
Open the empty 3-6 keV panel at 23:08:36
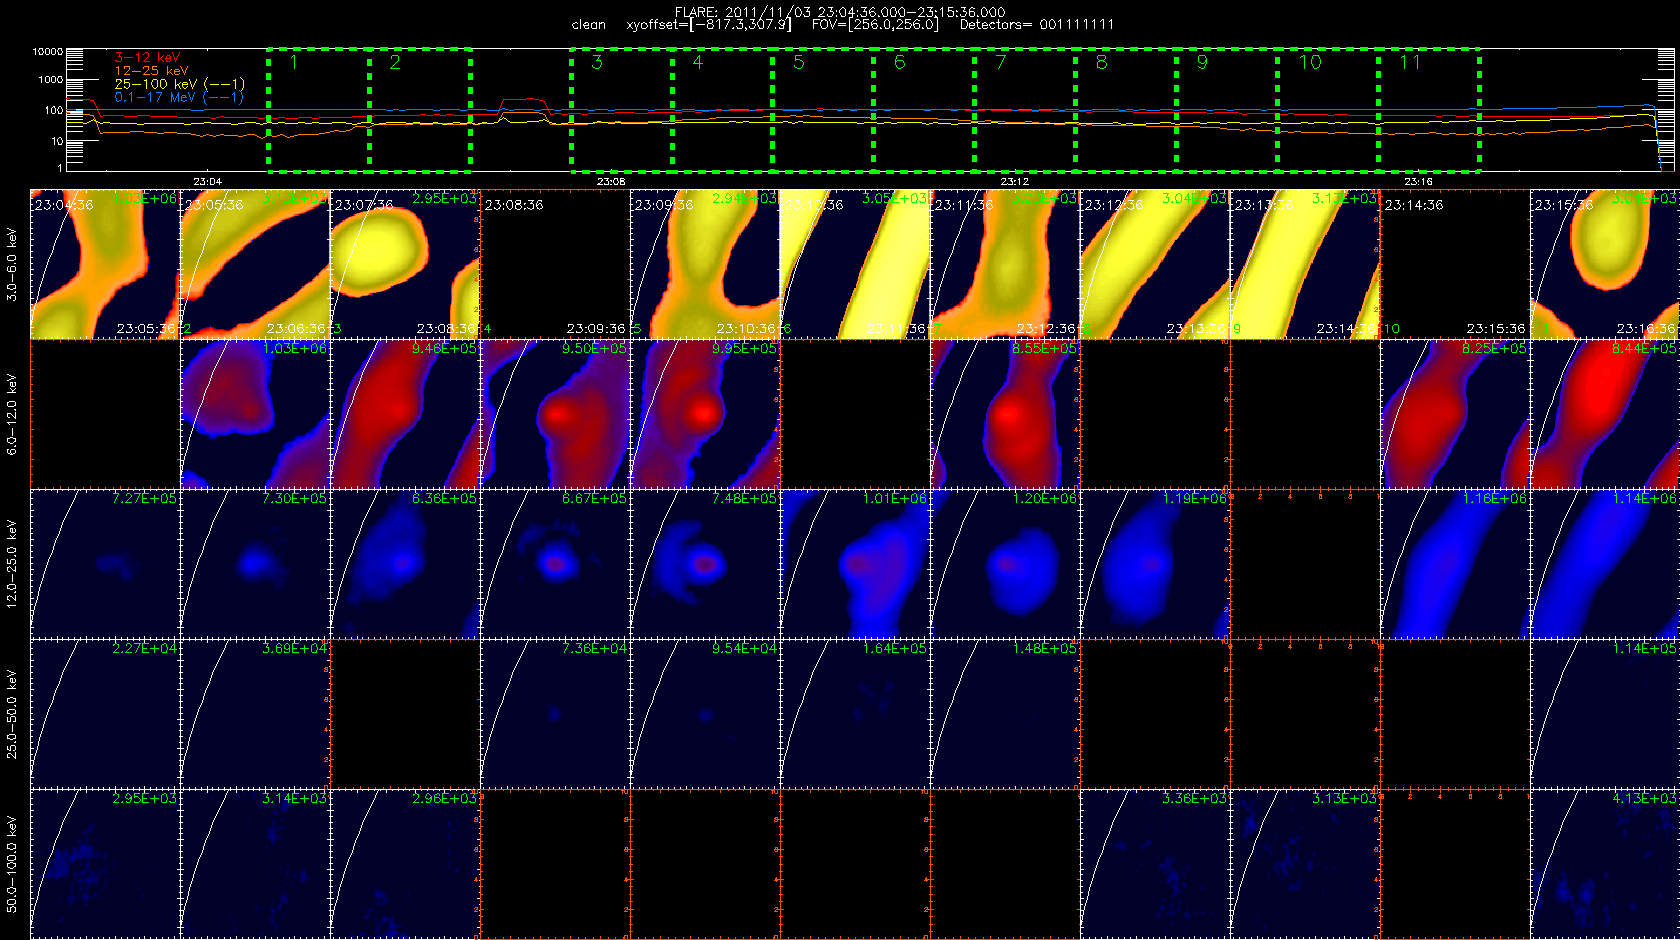[x=555, y=264]
